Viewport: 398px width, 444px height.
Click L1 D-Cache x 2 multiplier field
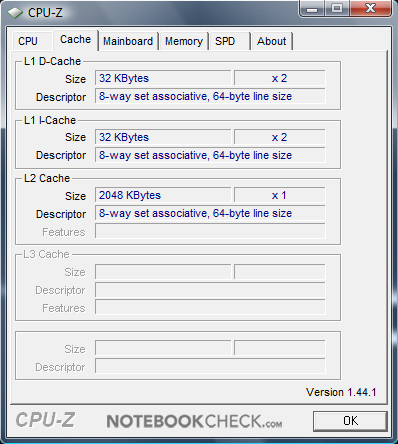click(x=279, y=78)
